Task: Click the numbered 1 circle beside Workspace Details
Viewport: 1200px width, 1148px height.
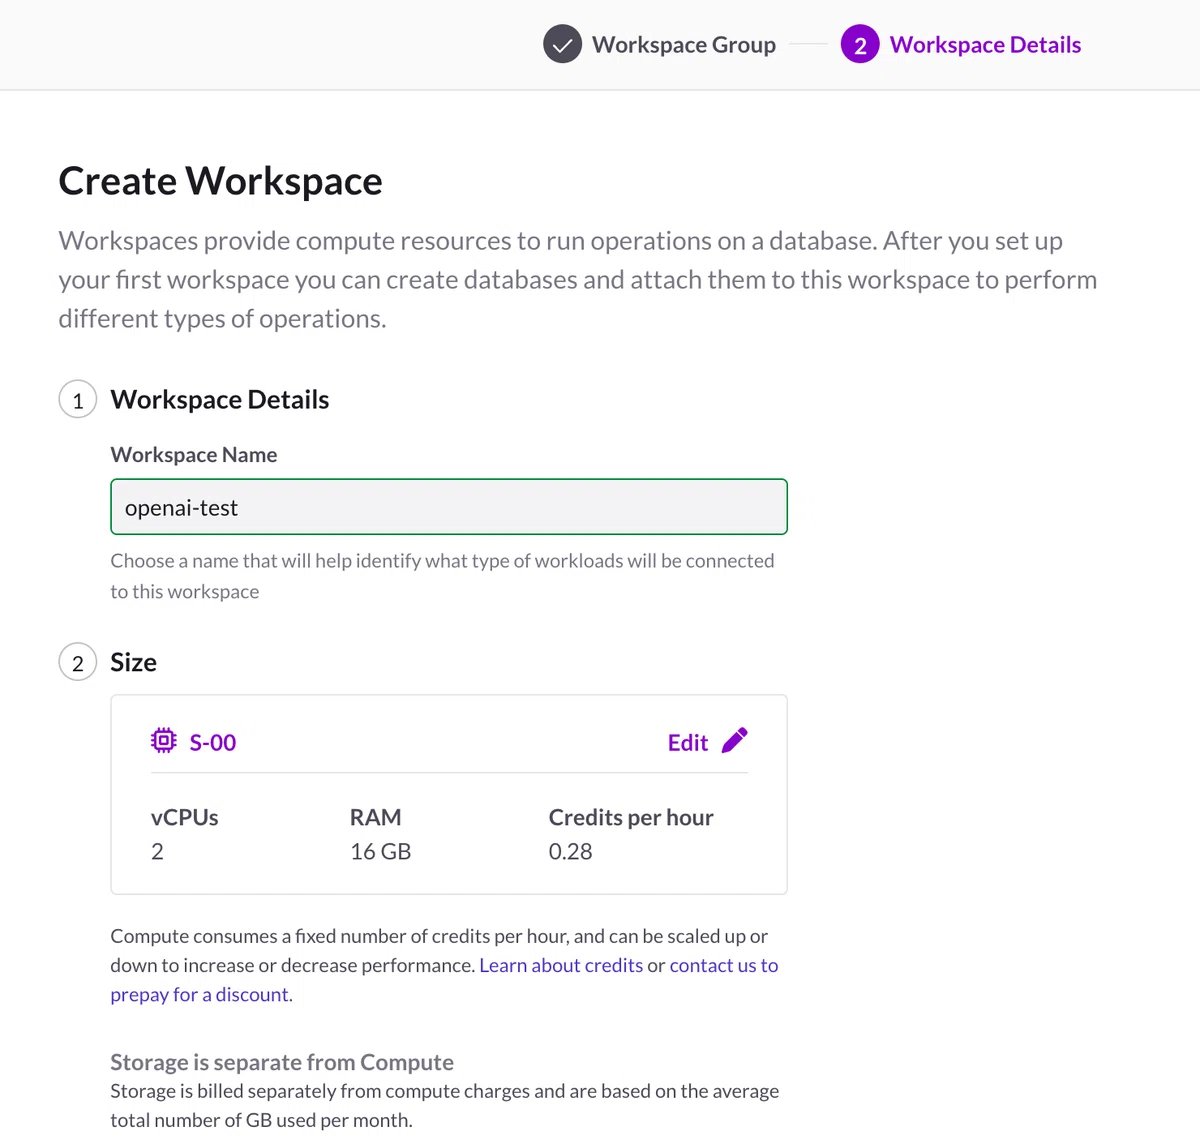Action: click(78, 400)
